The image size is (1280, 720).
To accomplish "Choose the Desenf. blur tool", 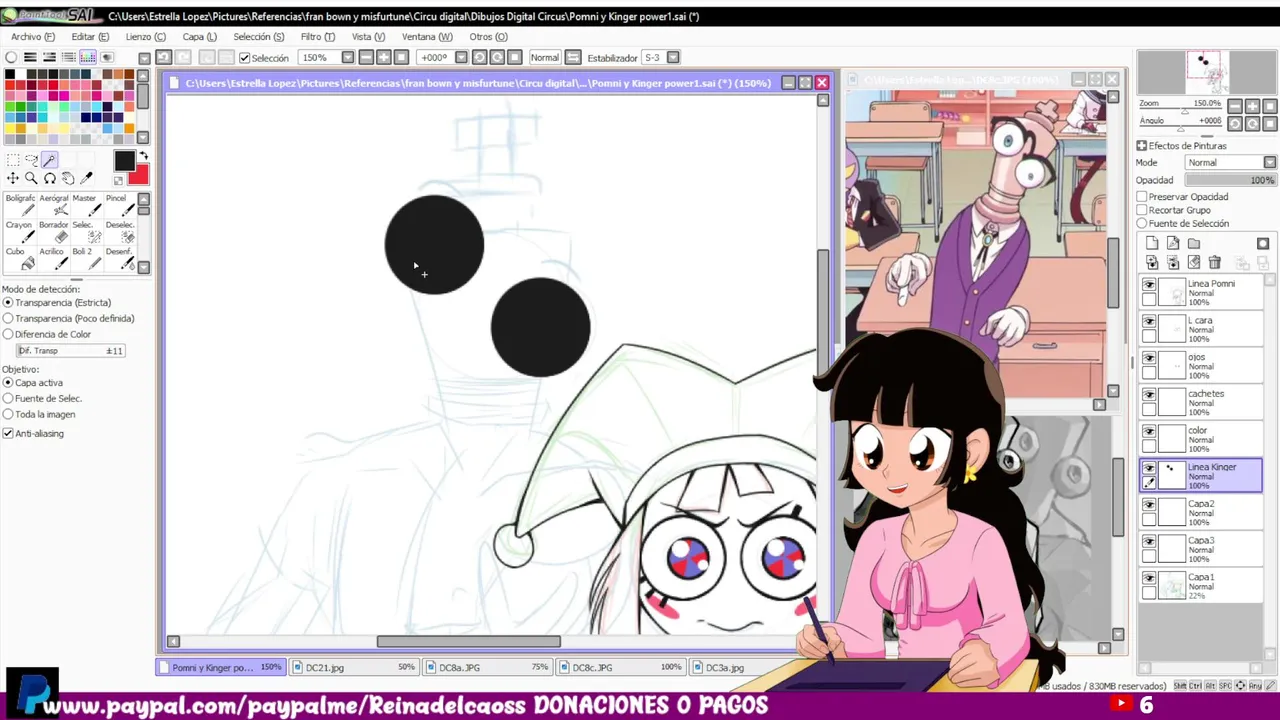I will 119,258.
